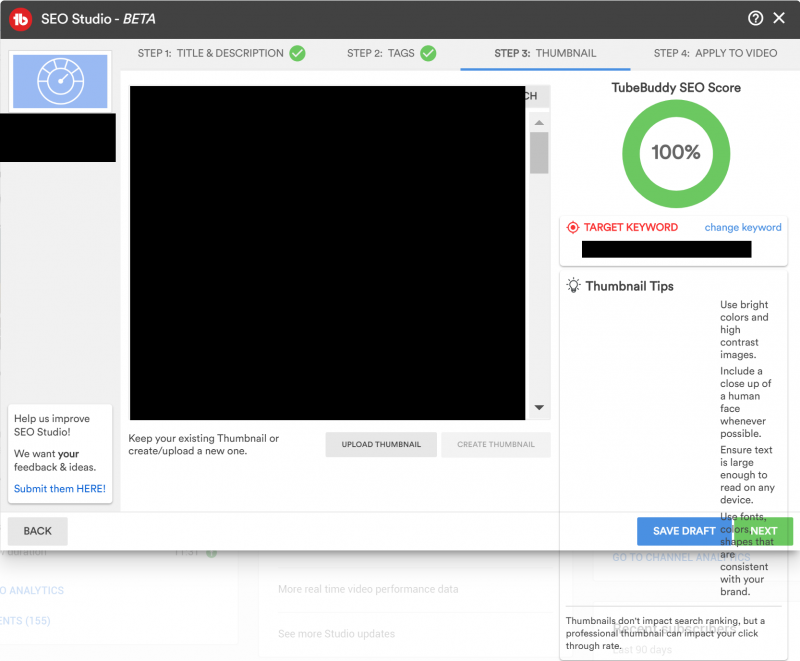Screen dimensions: 800x661
Task: Click the 100% SEO score ring
Action: 676,153
